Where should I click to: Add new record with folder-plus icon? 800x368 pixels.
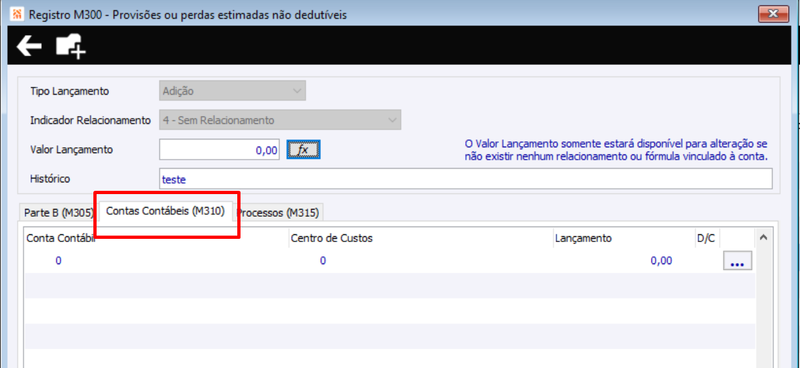point(70,46)
